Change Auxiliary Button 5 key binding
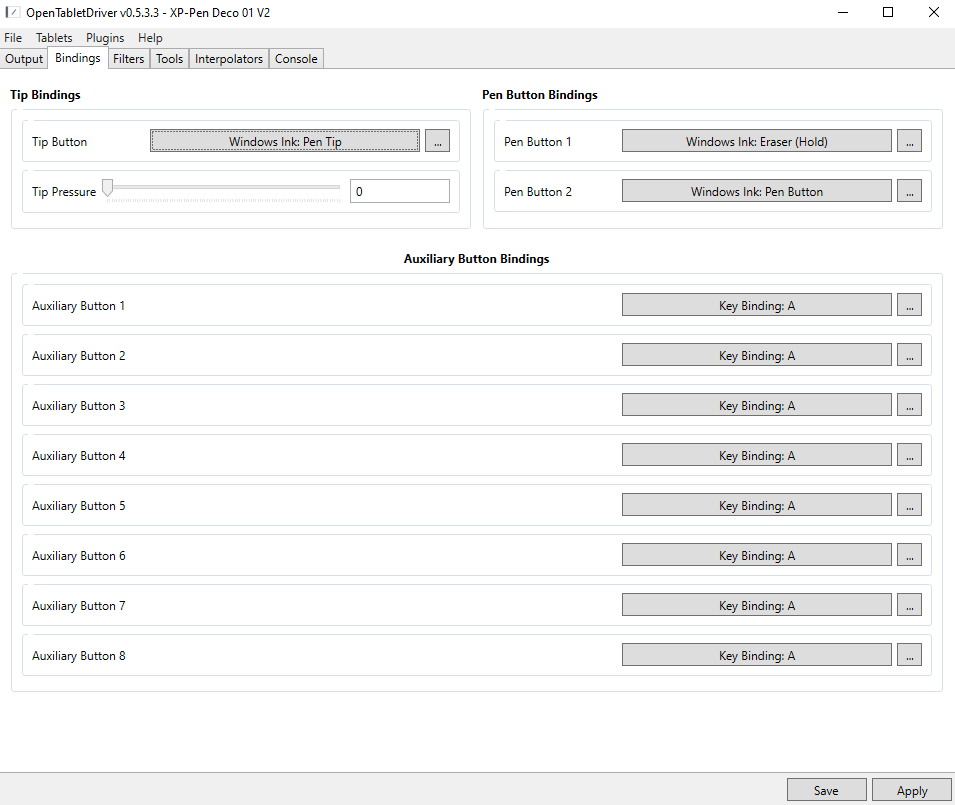Image resolution: width=955 pixels, height=805 pixels. (x=756, y=505)
